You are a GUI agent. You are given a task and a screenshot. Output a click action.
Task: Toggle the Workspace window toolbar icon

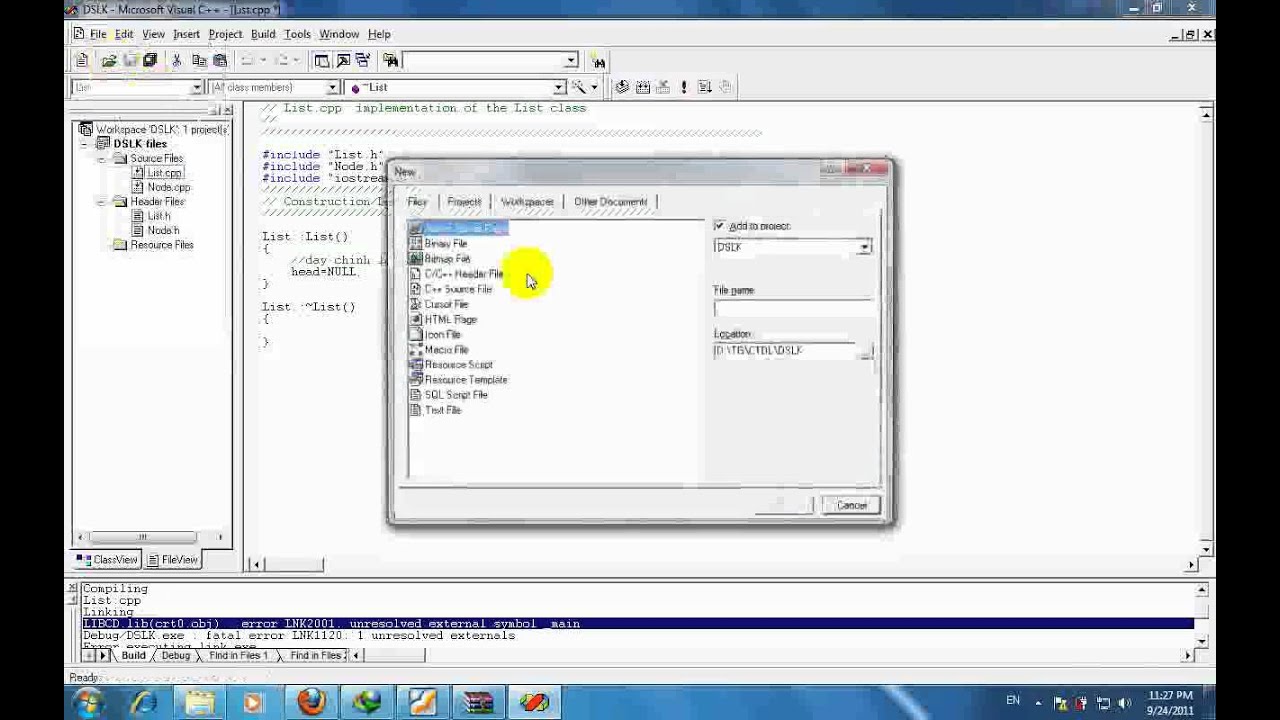tap(322, 61)
